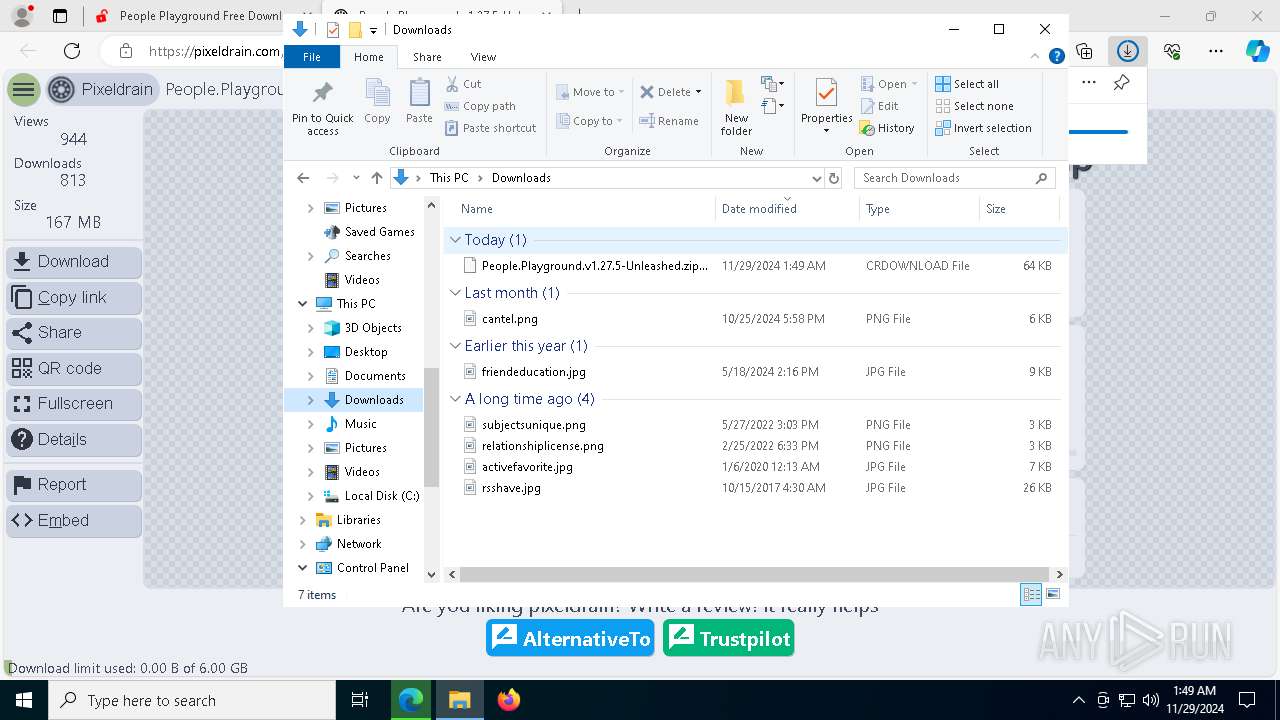Switch to large icons view button
Viewport: 1280px width, 720px height.
[x=1053, y=595]
